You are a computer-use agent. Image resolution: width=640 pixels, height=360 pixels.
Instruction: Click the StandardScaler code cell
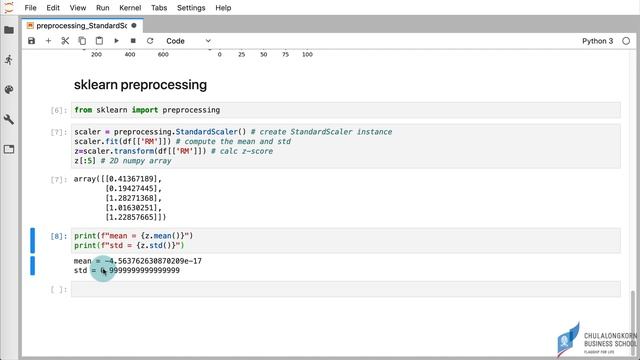coord(345,146)
